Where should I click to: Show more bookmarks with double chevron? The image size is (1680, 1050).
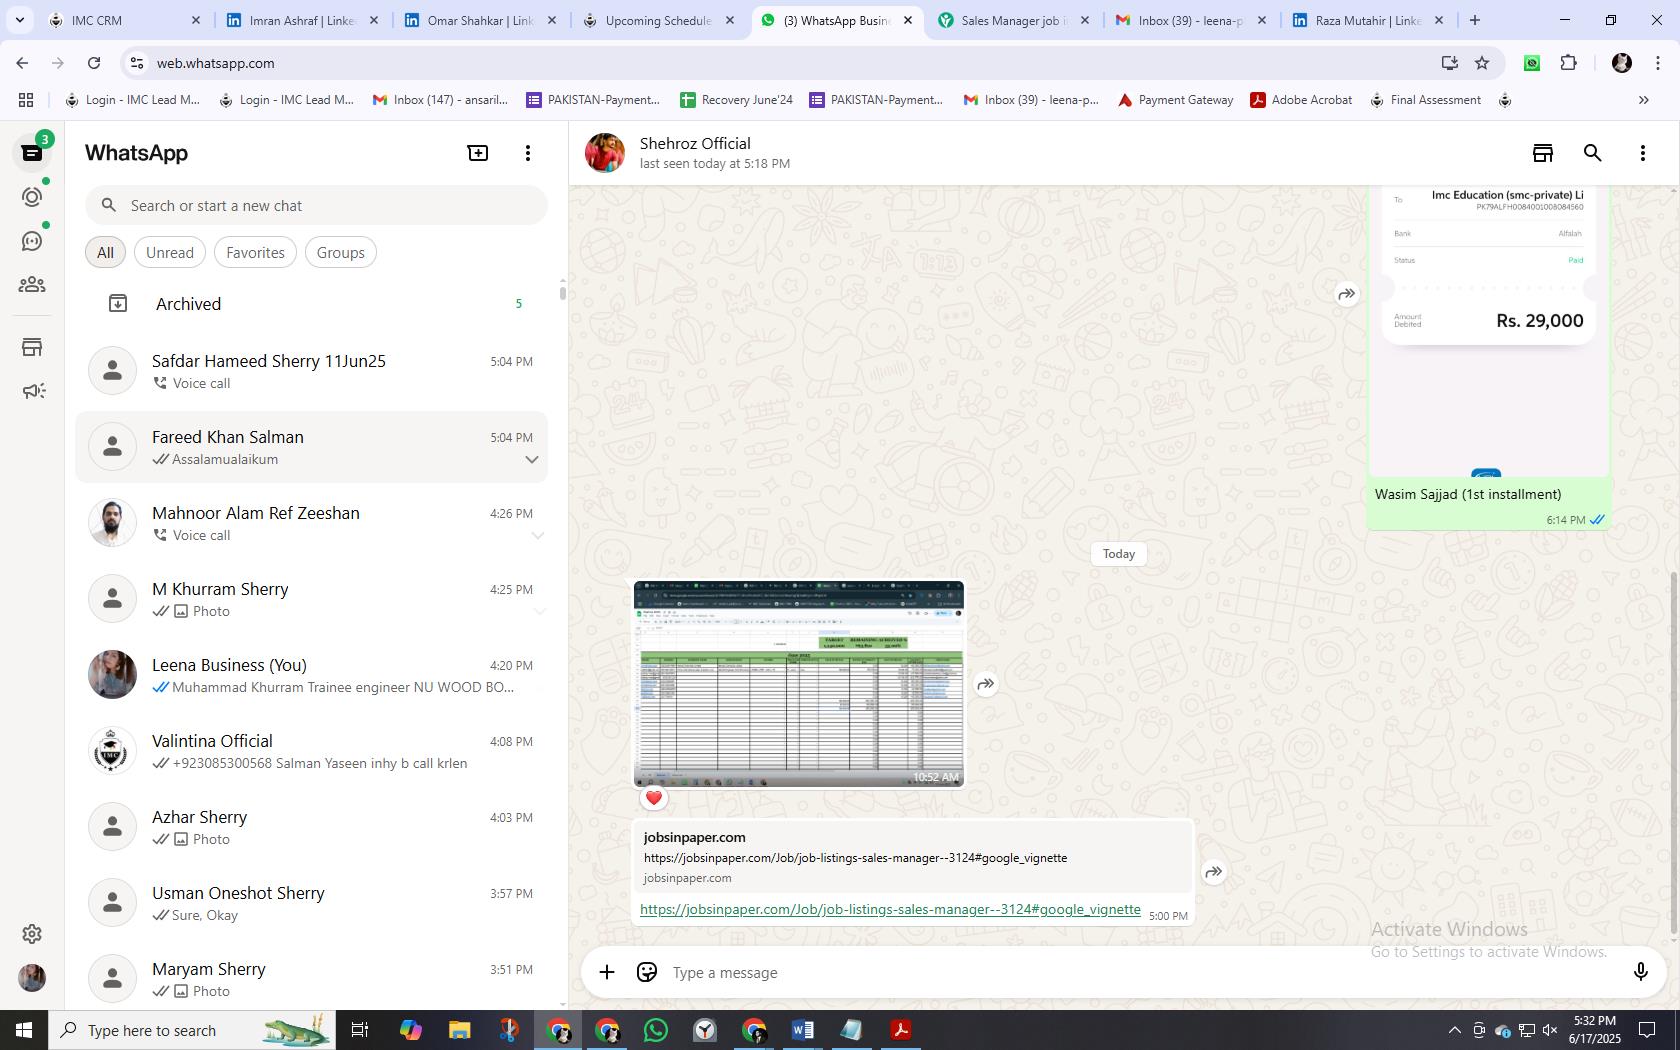pyautogui.click(x=1643, y=100)
